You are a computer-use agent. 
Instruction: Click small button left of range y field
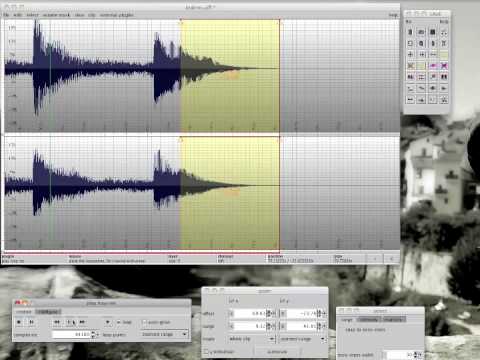point(283,326)
